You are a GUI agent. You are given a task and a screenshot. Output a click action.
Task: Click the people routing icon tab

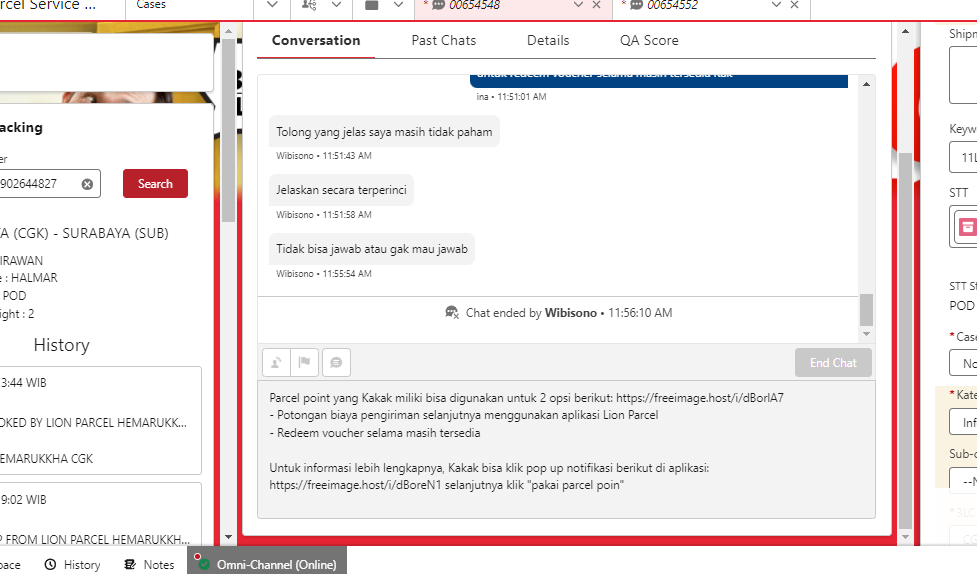click(x=309, y=5)
